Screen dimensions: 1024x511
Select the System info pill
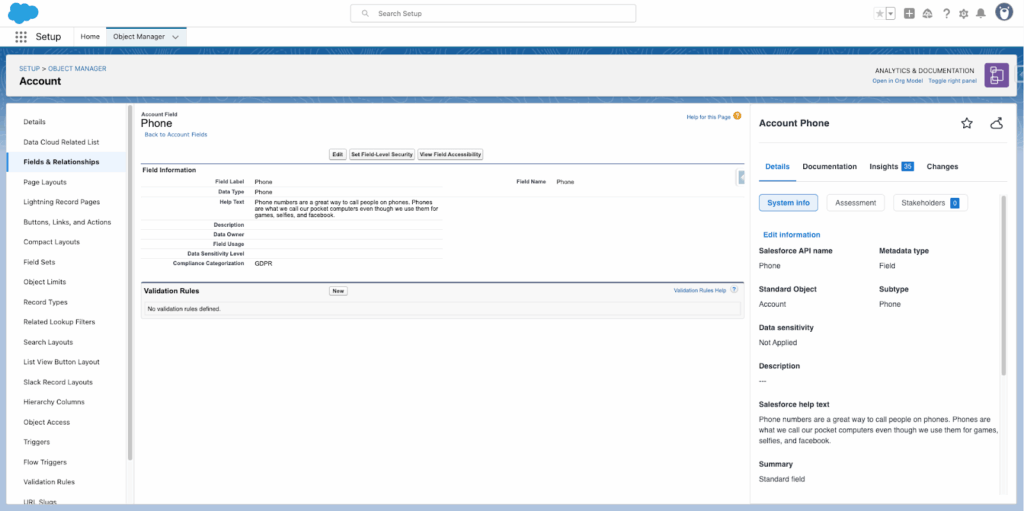(x=788, y=203)
